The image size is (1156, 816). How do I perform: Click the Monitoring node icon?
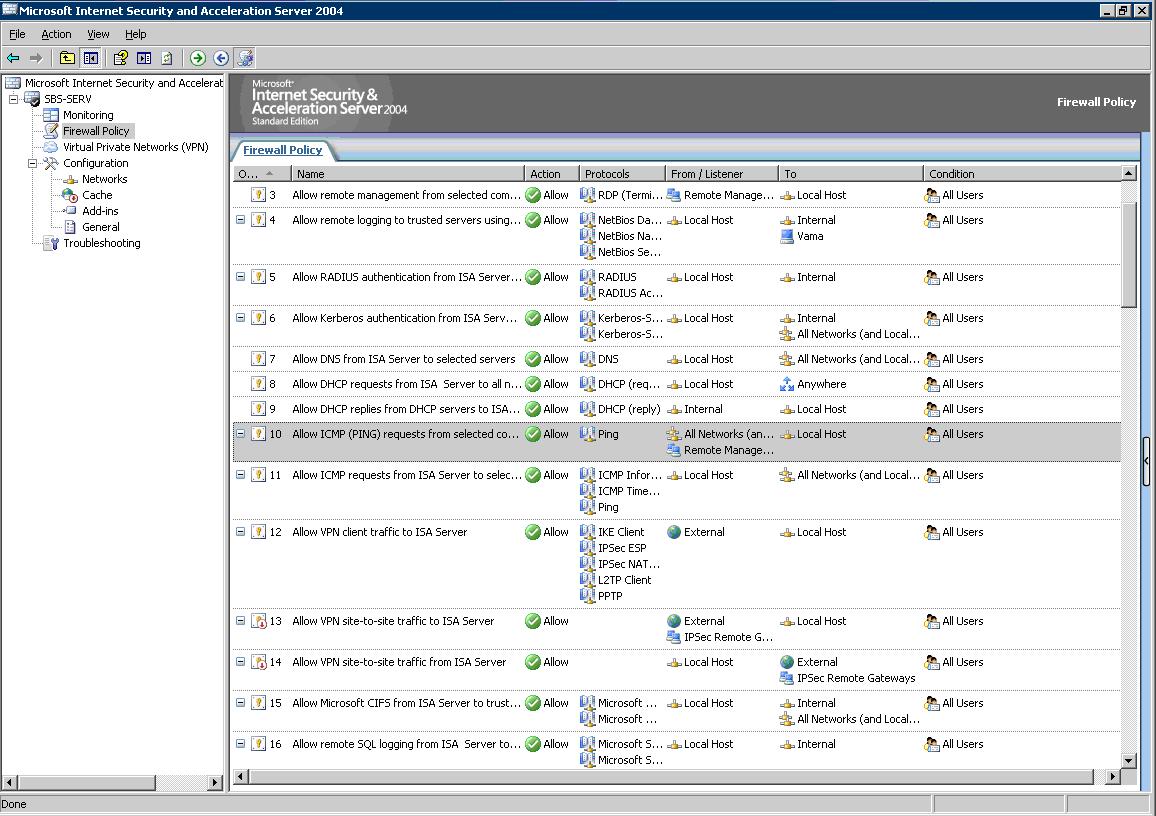[x=51, y=115]
